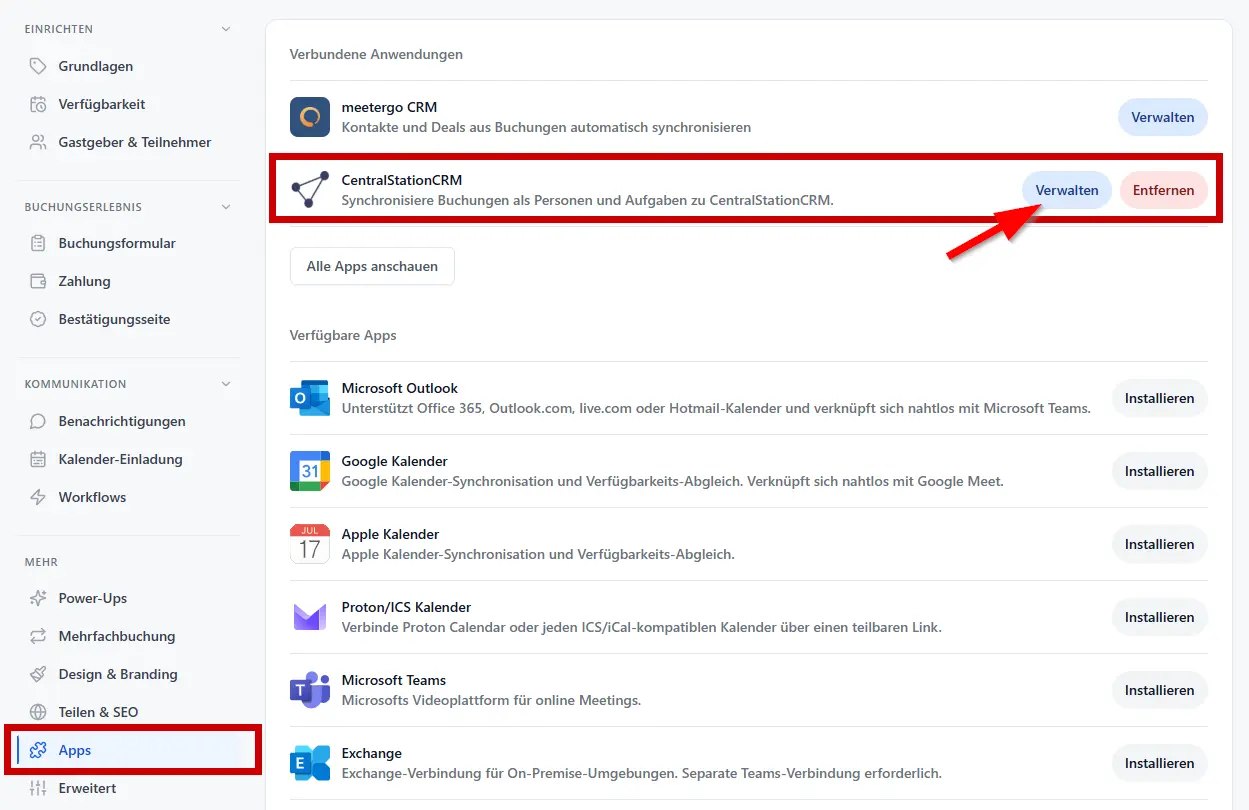Click the meetergo CRM logo icon
1249x810 pixels.
point(310,117)
